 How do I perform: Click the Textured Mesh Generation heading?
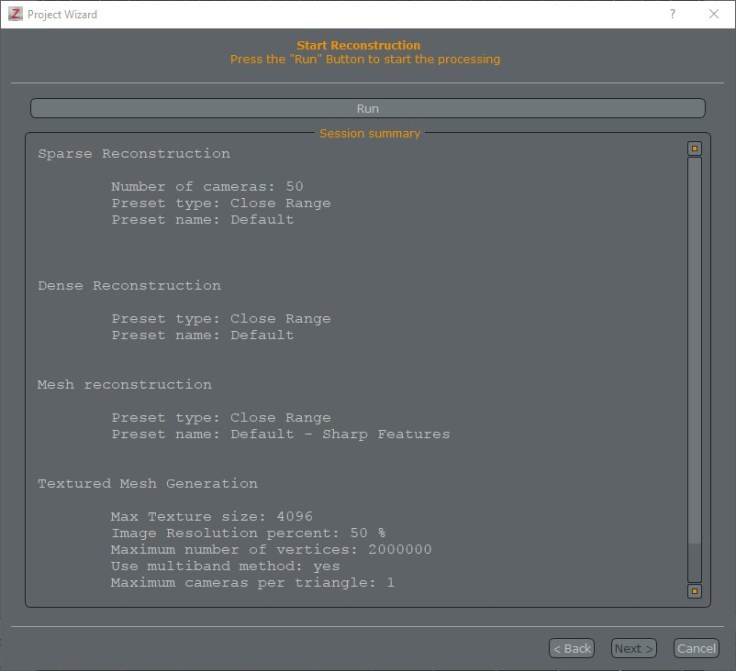click(147, 483)
